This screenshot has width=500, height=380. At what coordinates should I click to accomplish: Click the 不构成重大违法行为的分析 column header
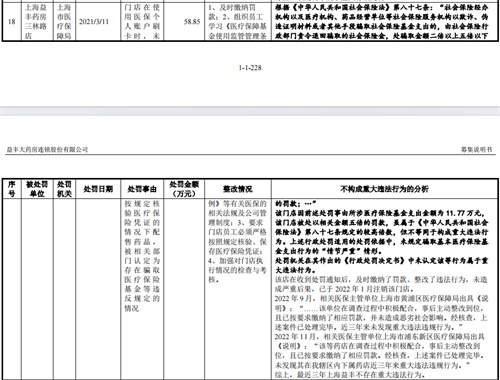(385, 189)
